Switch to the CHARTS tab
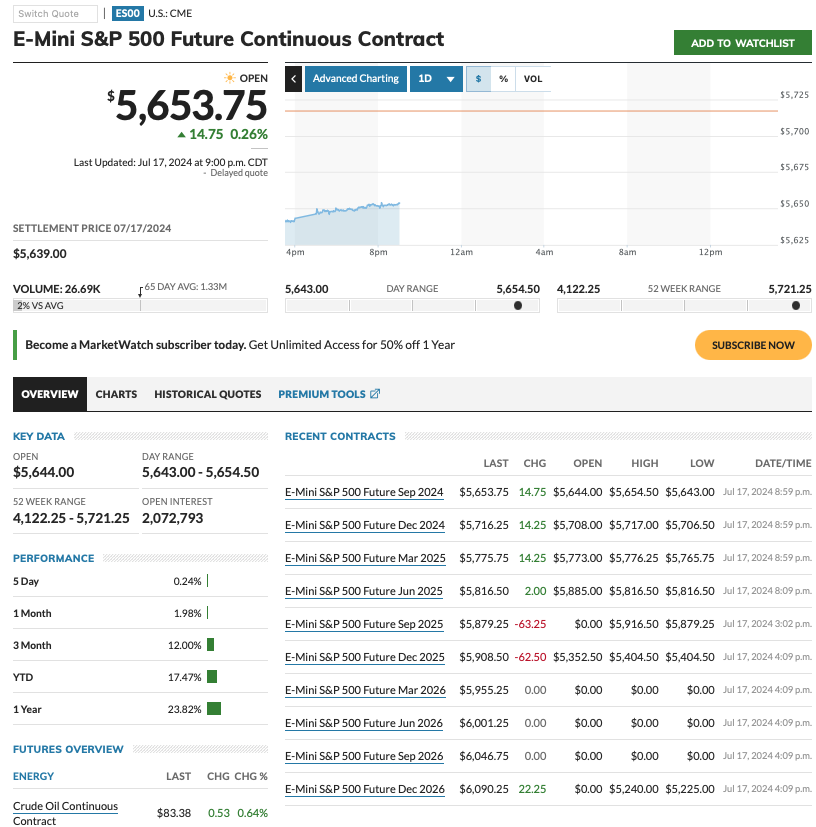The image size is (816, 827). pyautogui.click(x=115, y=393)
